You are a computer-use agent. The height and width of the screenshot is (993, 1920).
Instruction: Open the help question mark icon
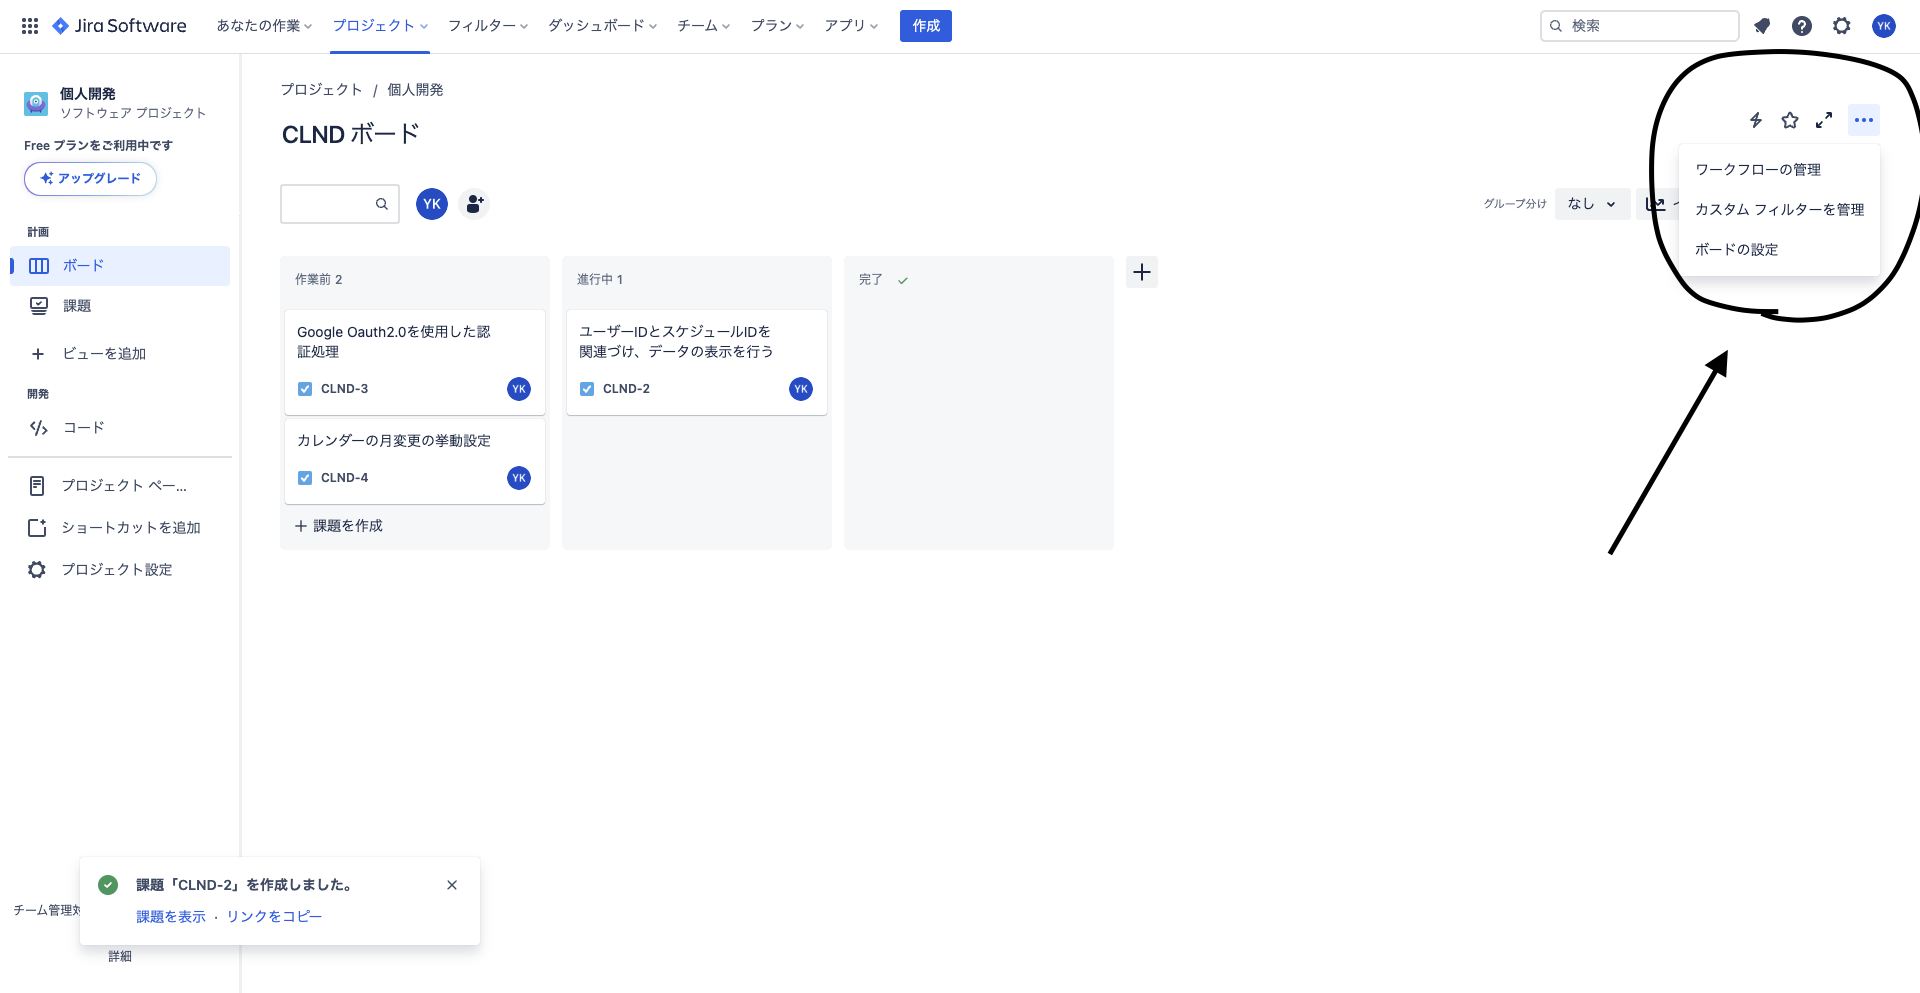(x=1802, y=26)
